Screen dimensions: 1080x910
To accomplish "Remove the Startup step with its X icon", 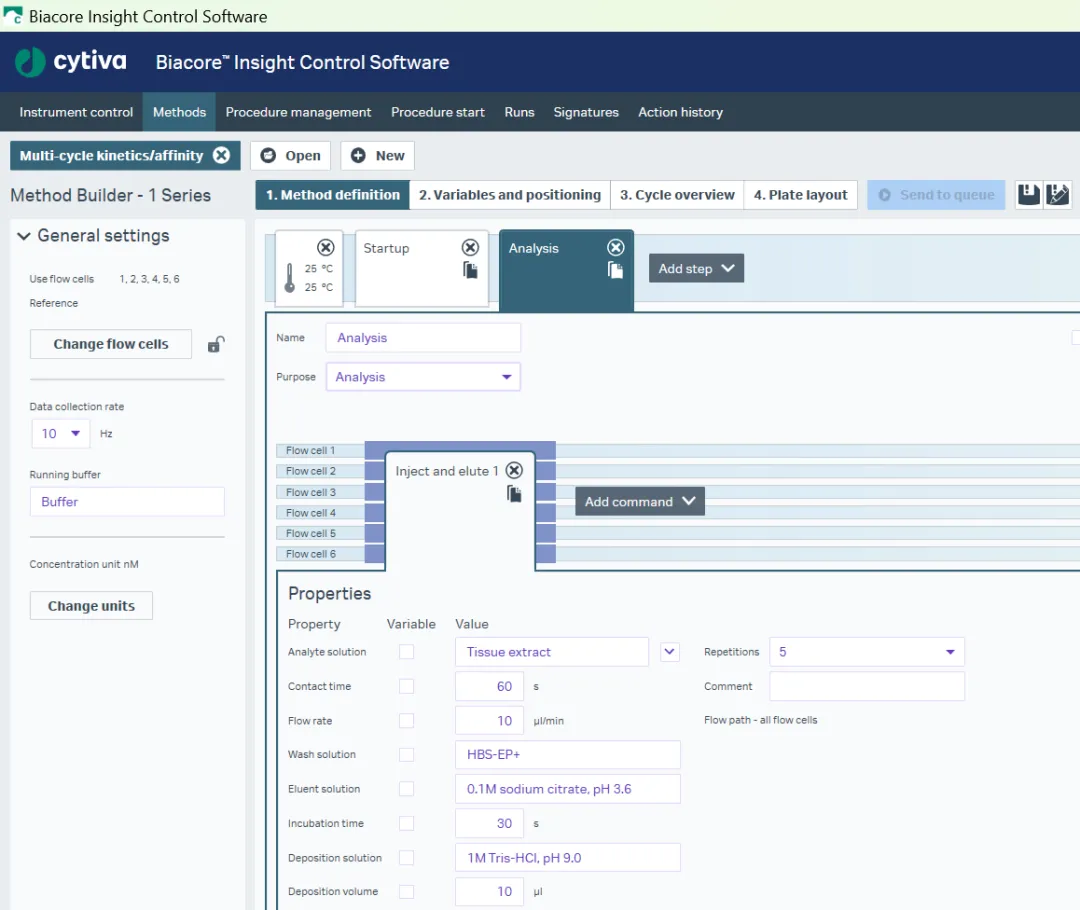I will (x=470, y=248).
